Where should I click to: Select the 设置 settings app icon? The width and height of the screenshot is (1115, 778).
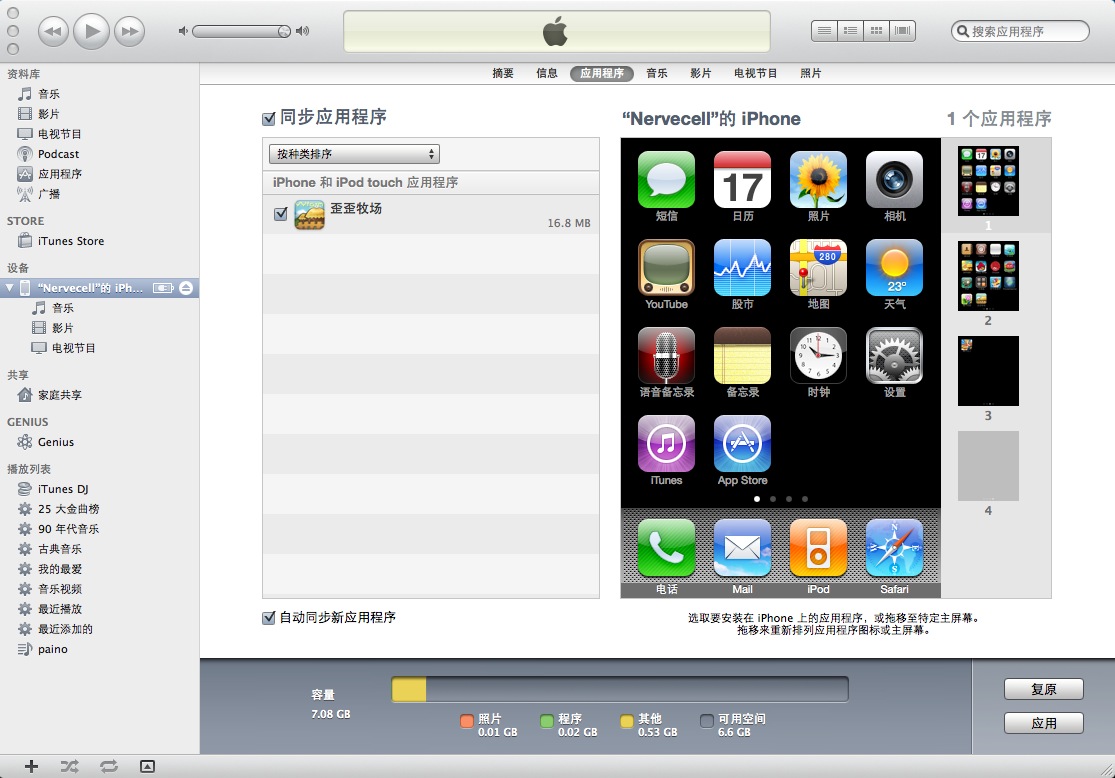[x=895, y=356]
